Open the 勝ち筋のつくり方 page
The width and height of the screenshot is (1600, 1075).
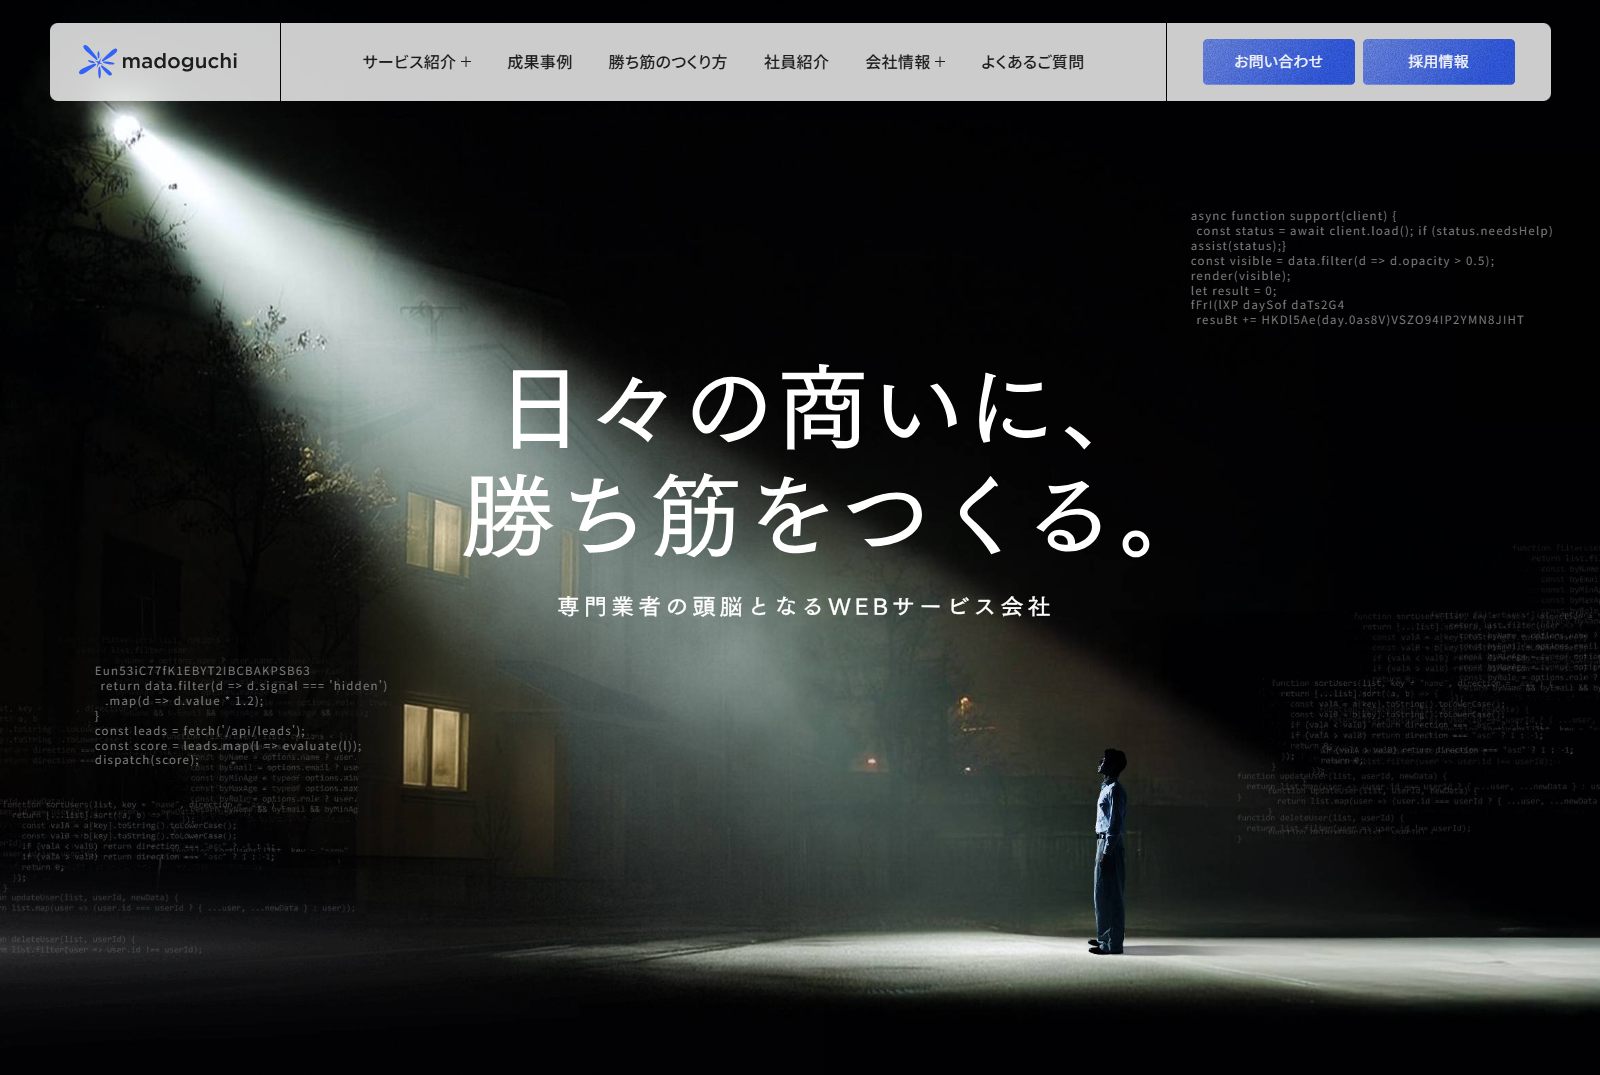[x=666, y=61]
